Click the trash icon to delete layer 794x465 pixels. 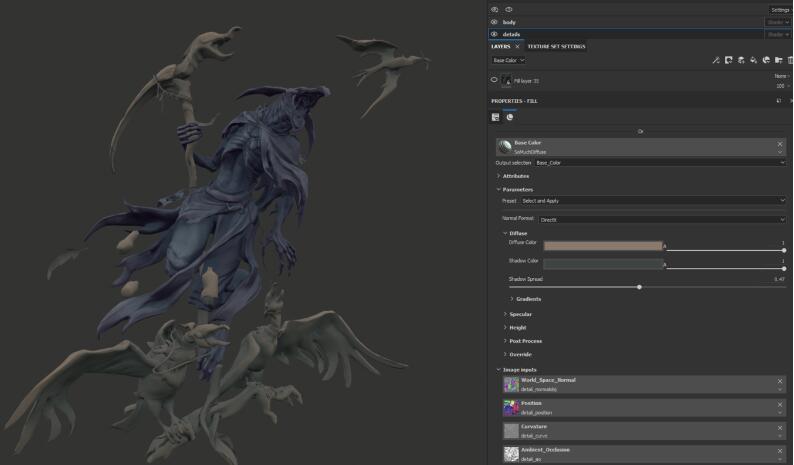[790, 60]
